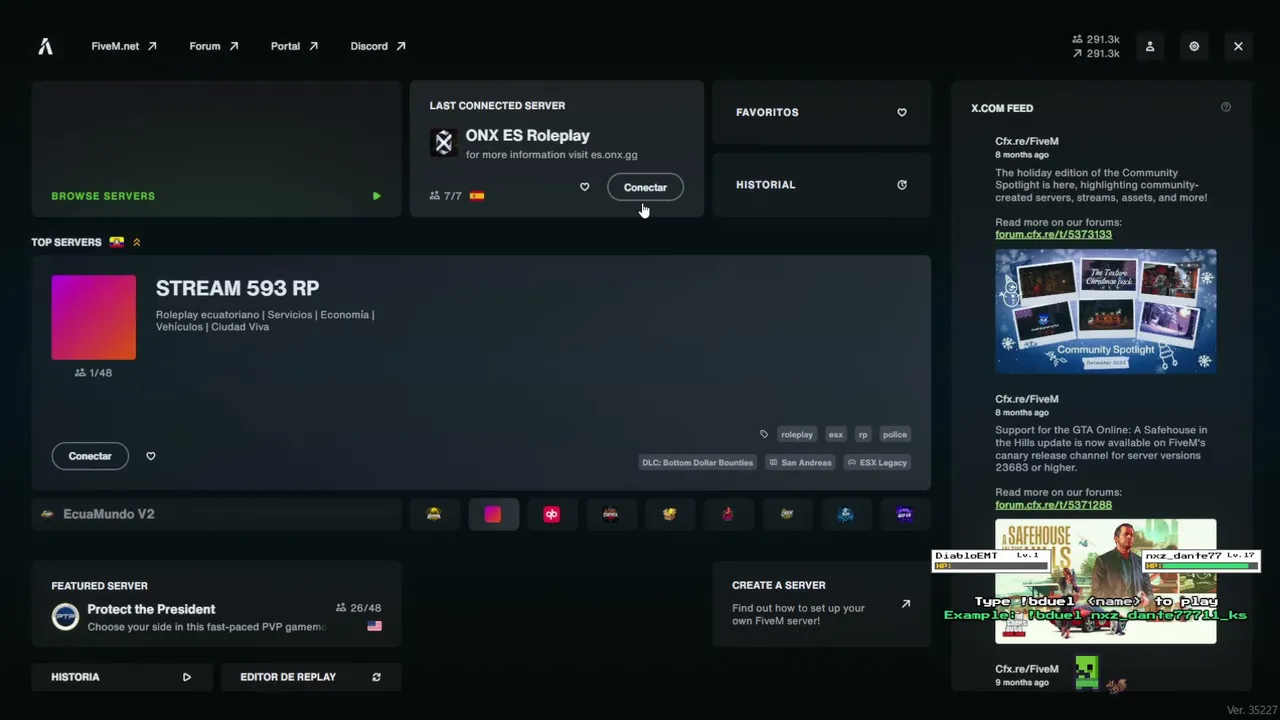Click the 'ESX Legacy' label
The width and height of the screenshot is (1280, 720).
coord(877,463)
